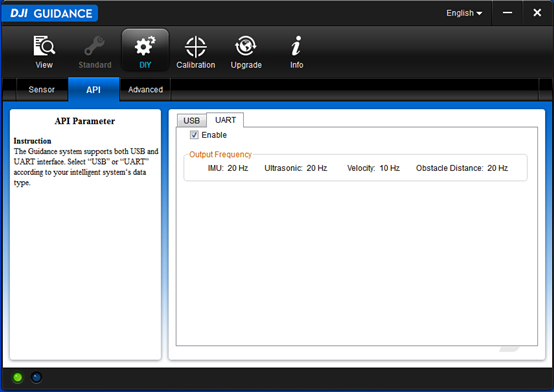Screen dimensions: 554x392
Task: Minimize the DJI Guidance window
Action: tap(507, 13)
